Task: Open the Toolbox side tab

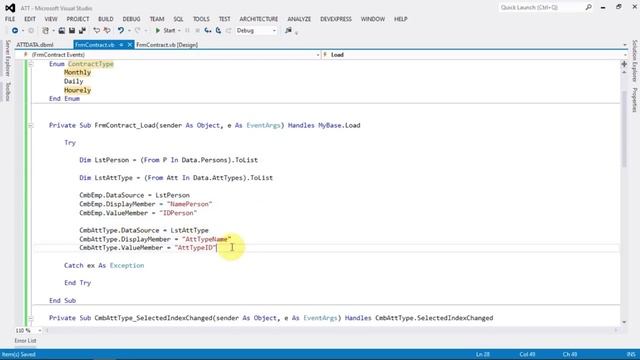Action: [7, 91]
